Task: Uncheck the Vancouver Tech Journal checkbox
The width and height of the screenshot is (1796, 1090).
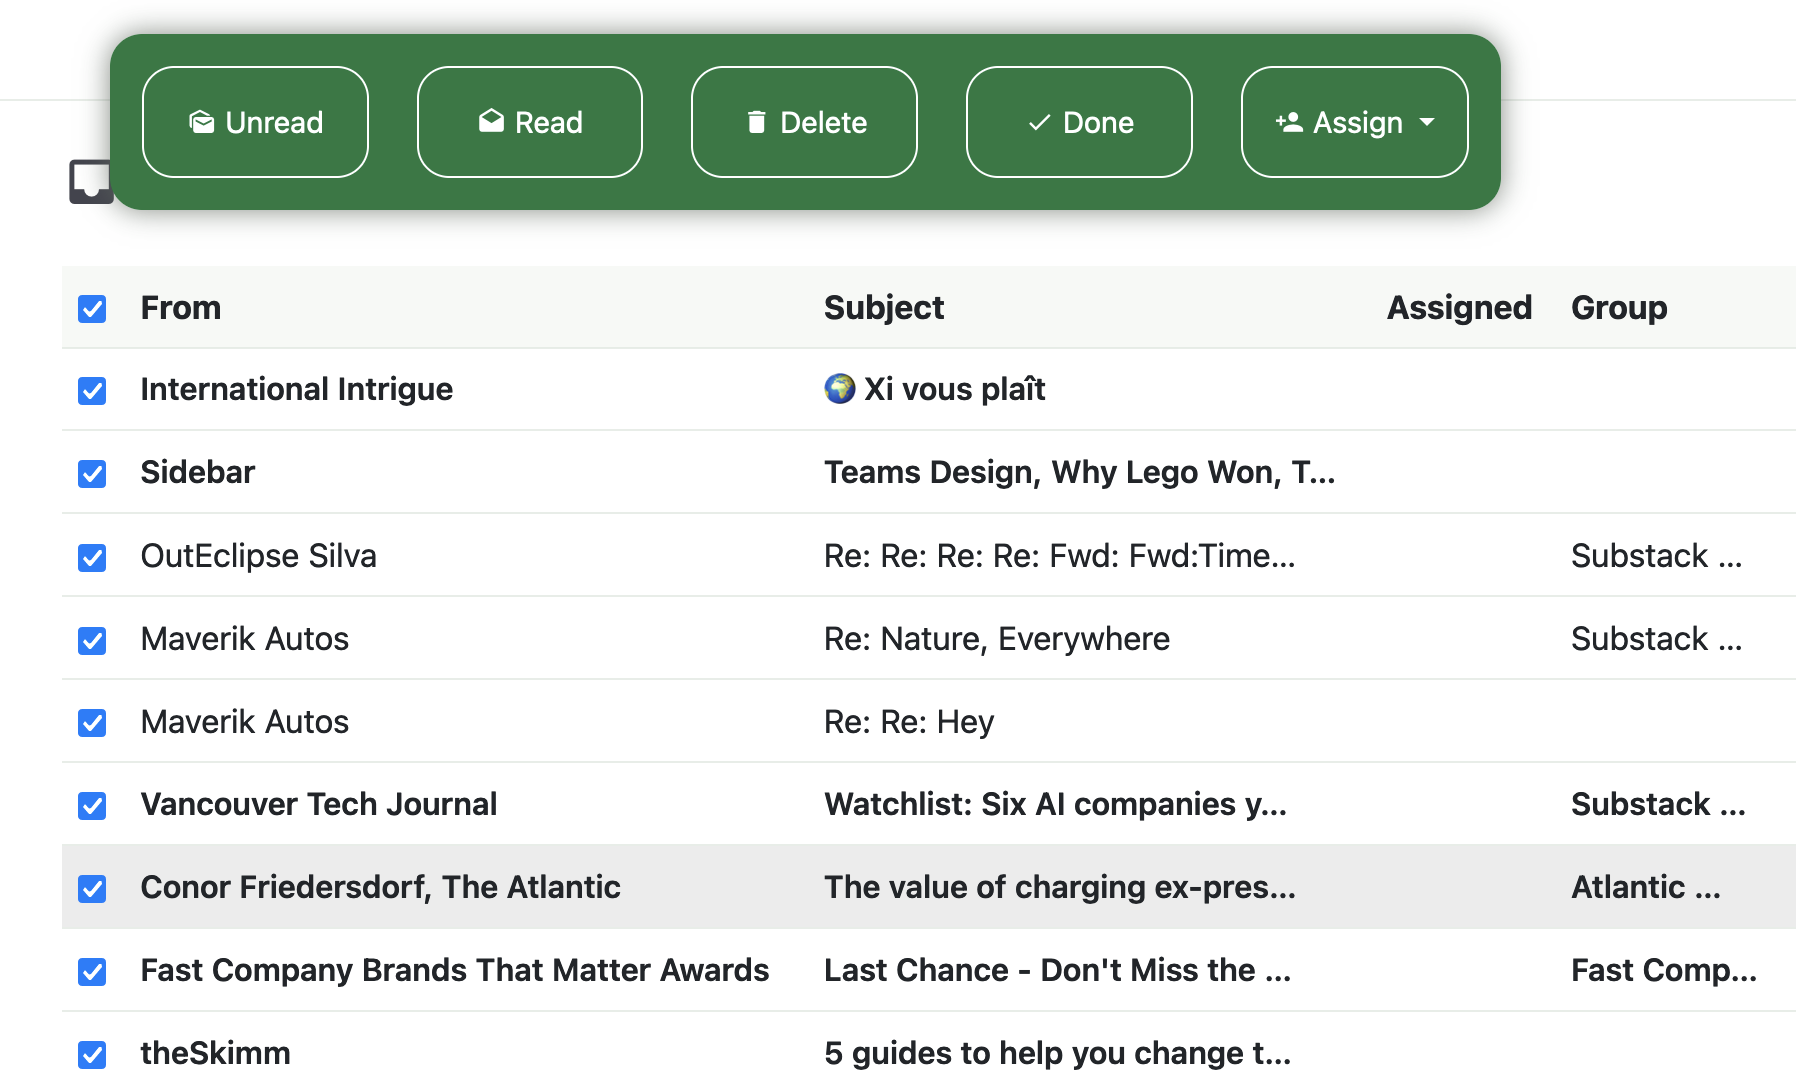Action: [91, 805]
